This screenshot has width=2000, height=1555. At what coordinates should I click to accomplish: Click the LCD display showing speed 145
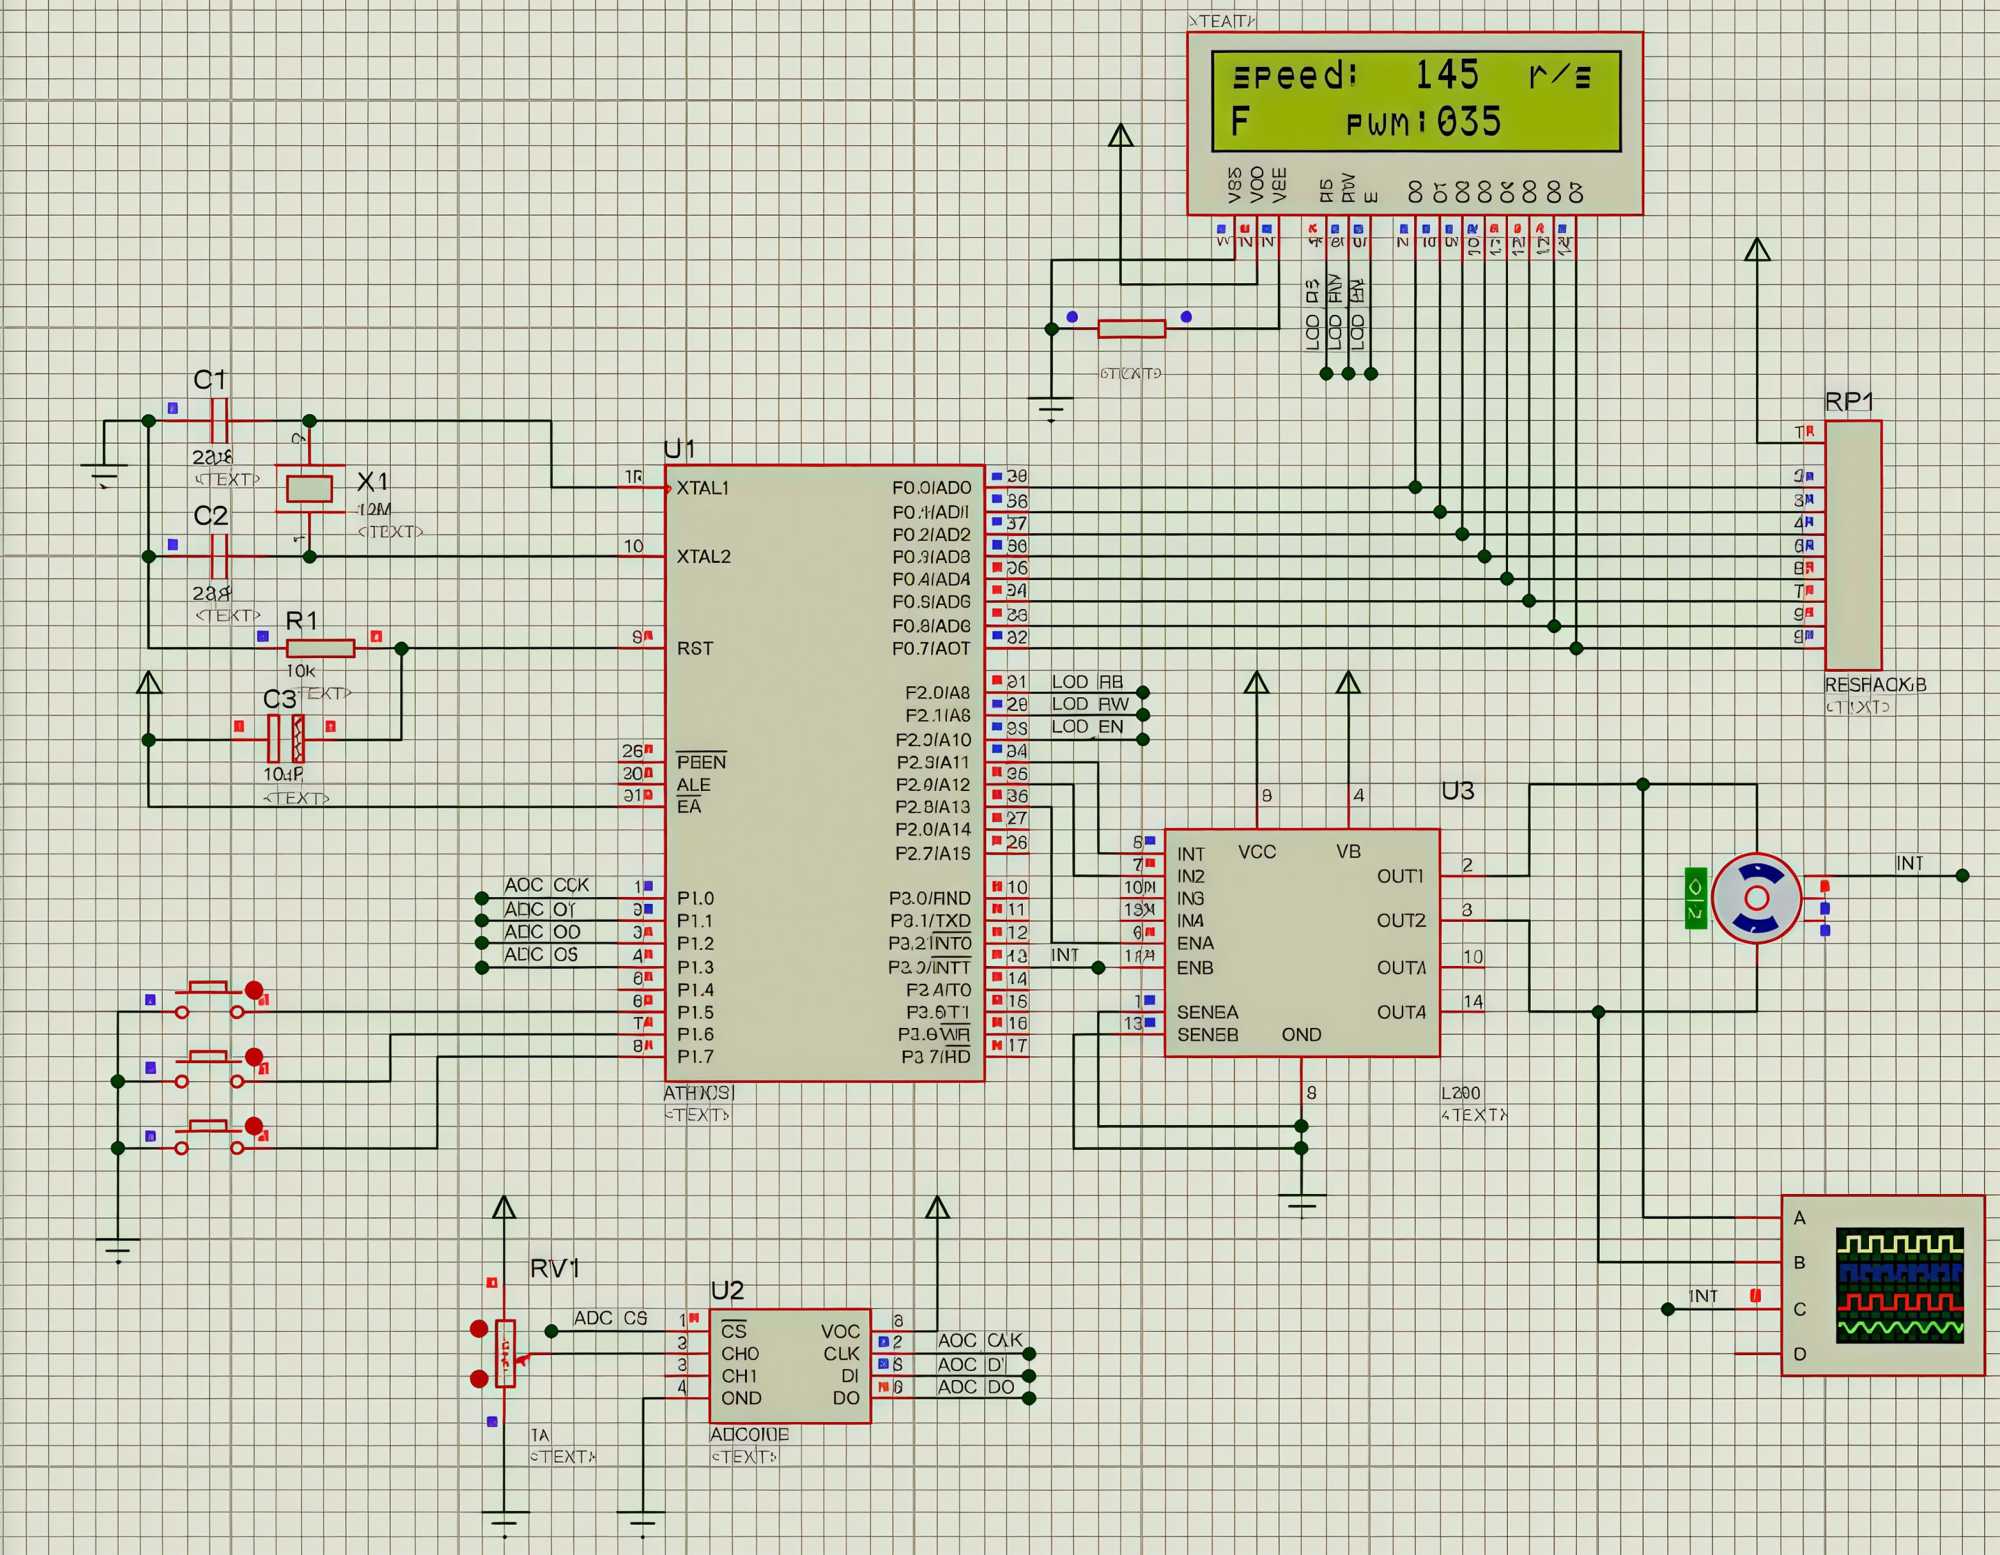[x=1415, y=101]
